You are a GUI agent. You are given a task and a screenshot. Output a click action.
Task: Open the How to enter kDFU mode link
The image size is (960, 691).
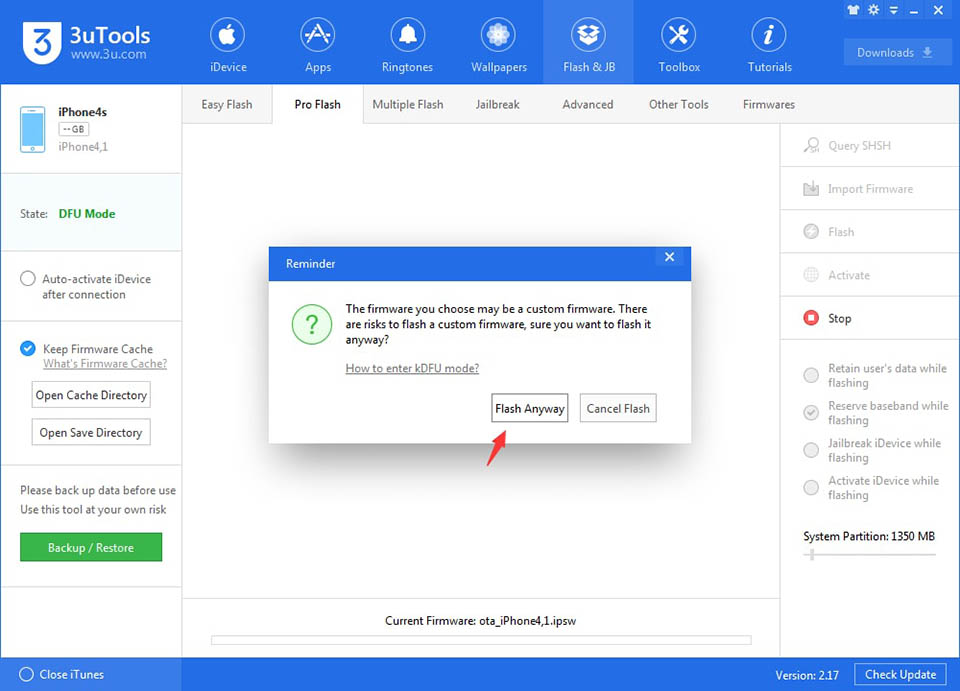(412, 368)
